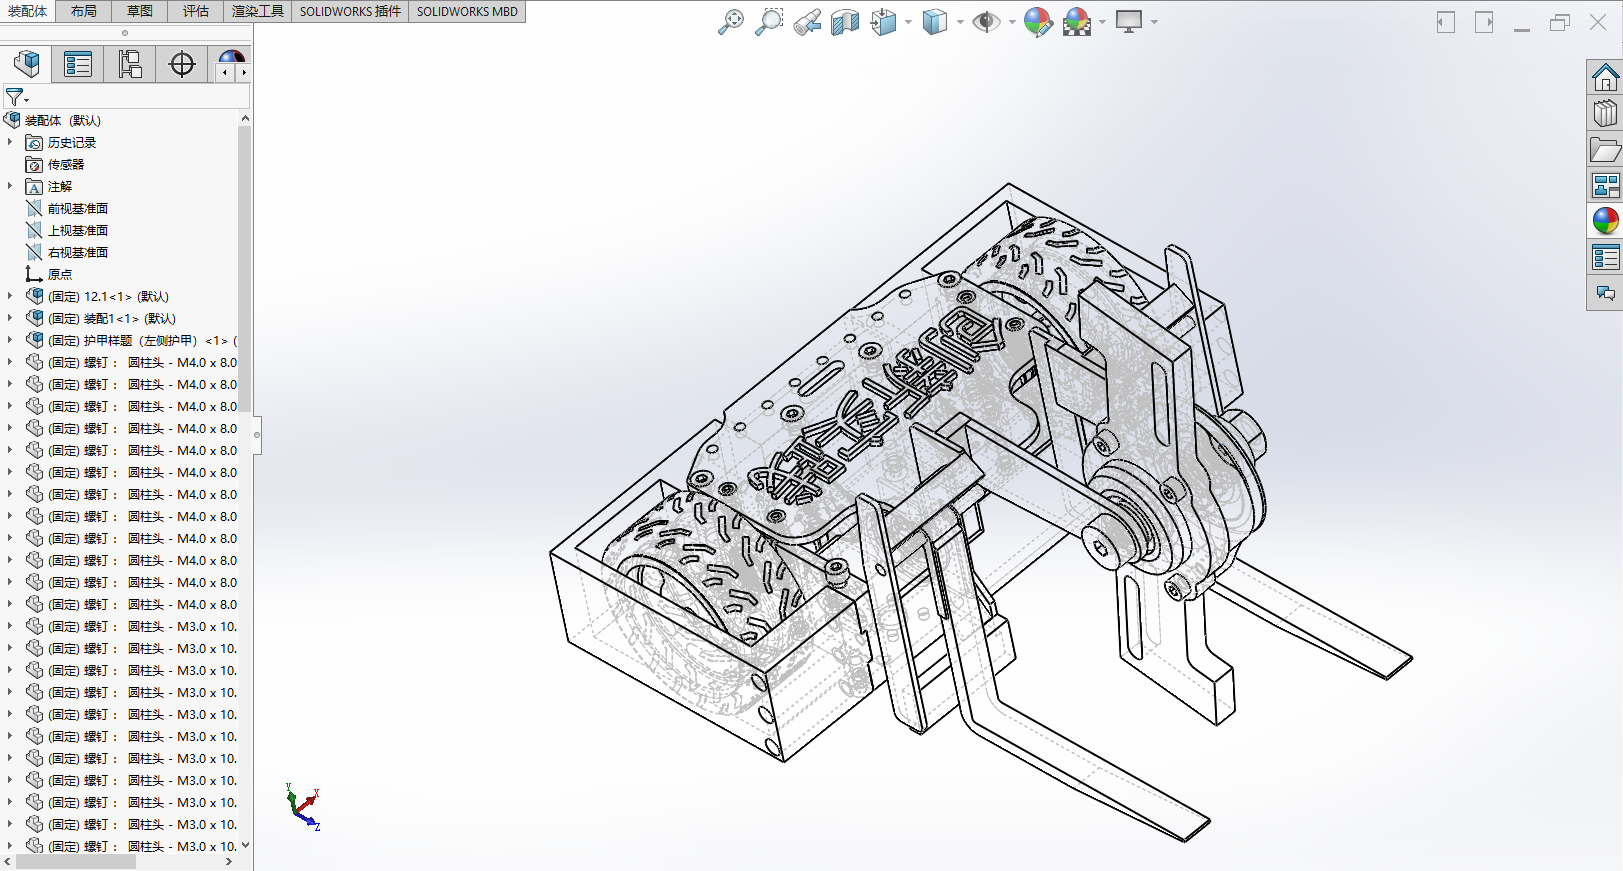Click the Edit Appearance color ball icon

(x=1038, y=22)
